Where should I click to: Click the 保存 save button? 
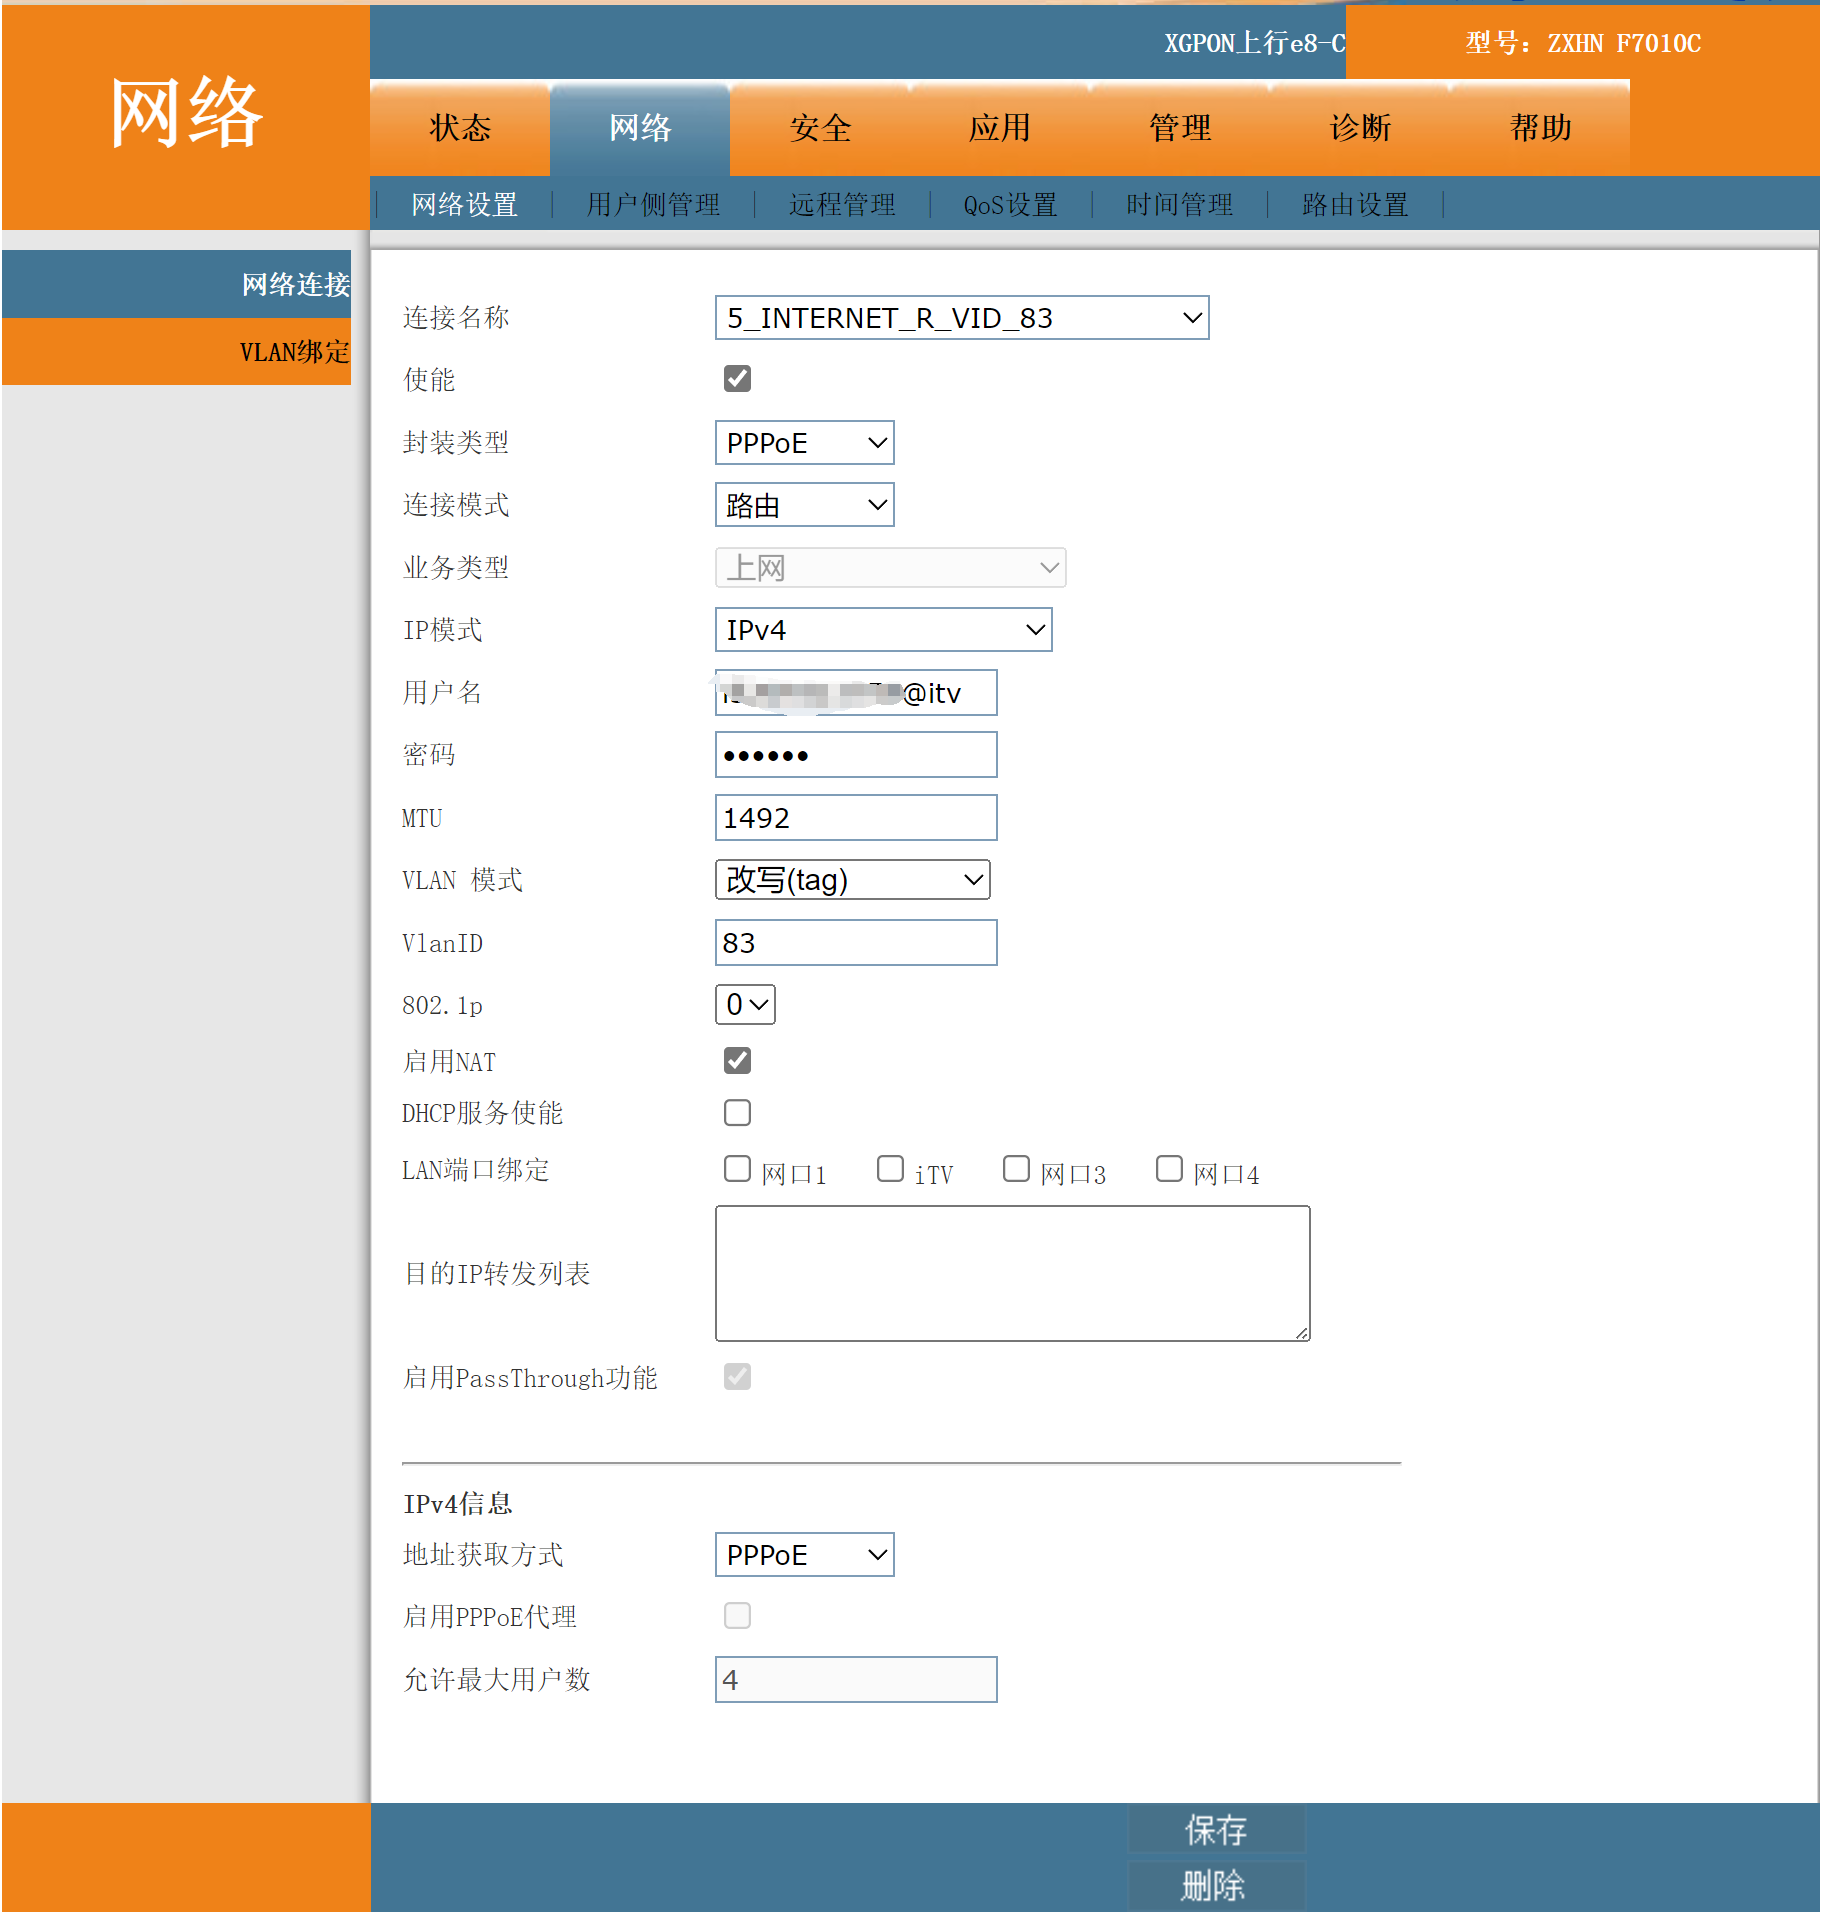pyautogui.click(x=1216, y=1830)
